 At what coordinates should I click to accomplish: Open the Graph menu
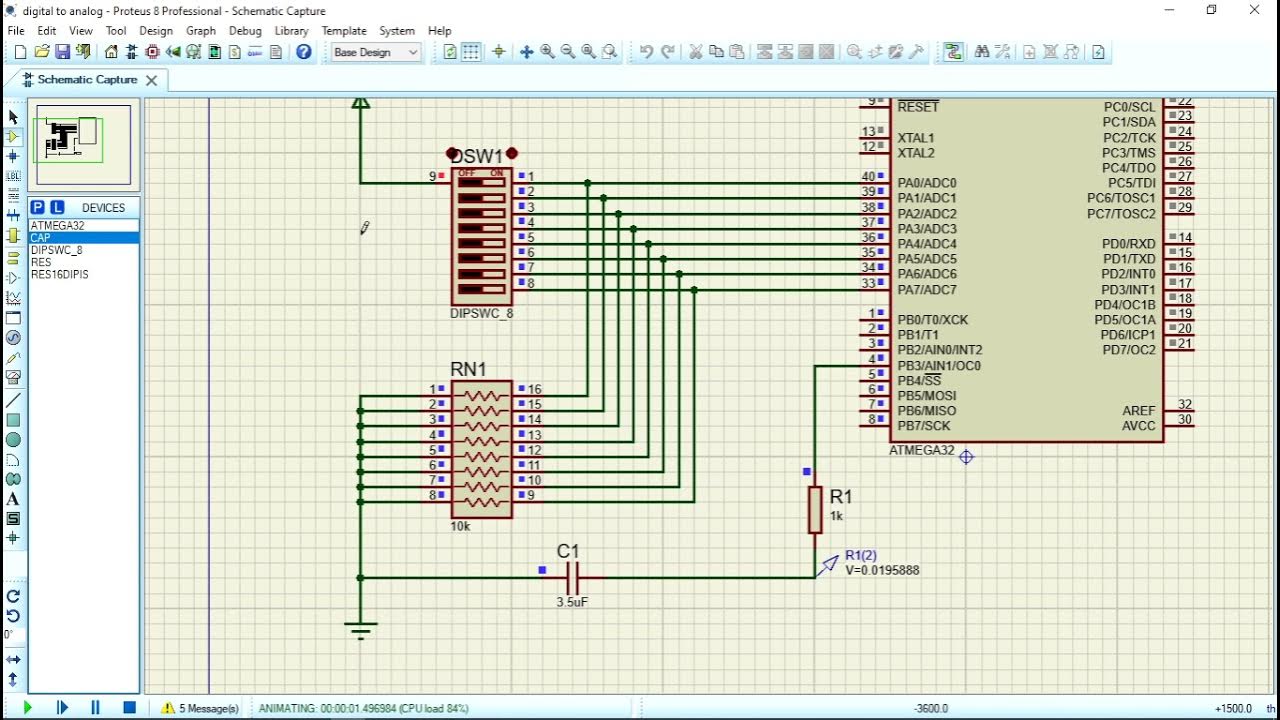tap(201, 31)
